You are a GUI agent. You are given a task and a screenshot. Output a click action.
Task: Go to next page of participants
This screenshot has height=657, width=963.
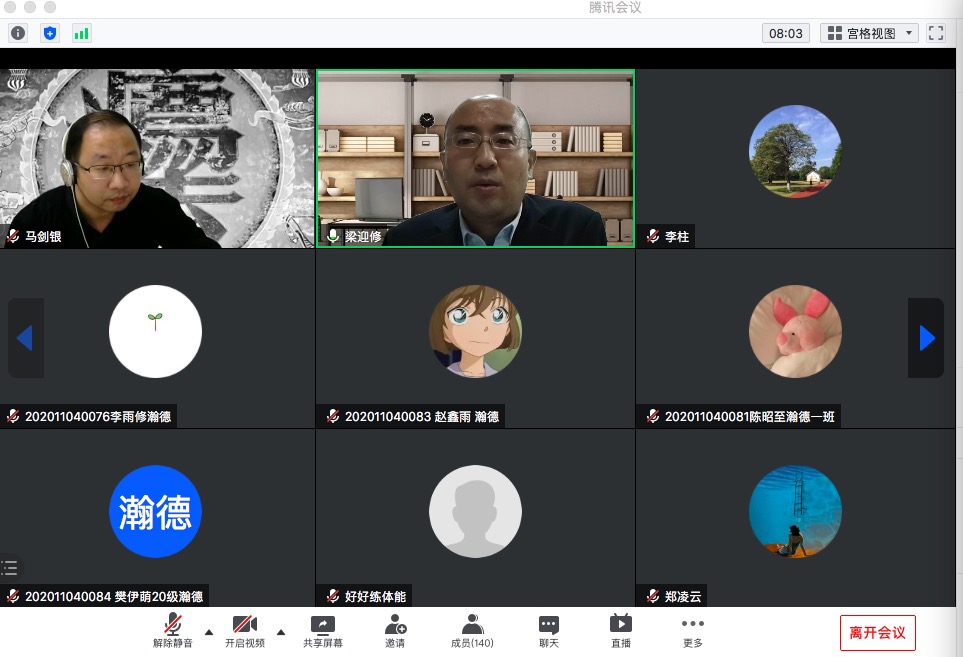pos(926,338)
